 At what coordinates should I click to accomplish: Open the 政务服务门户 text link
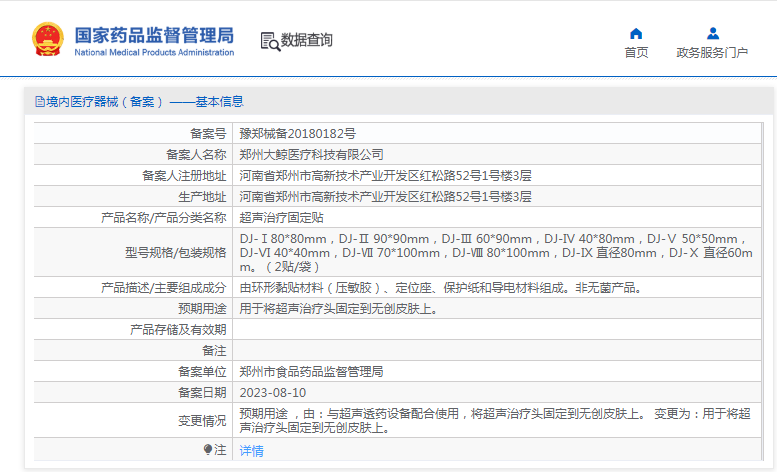(712, 53)
